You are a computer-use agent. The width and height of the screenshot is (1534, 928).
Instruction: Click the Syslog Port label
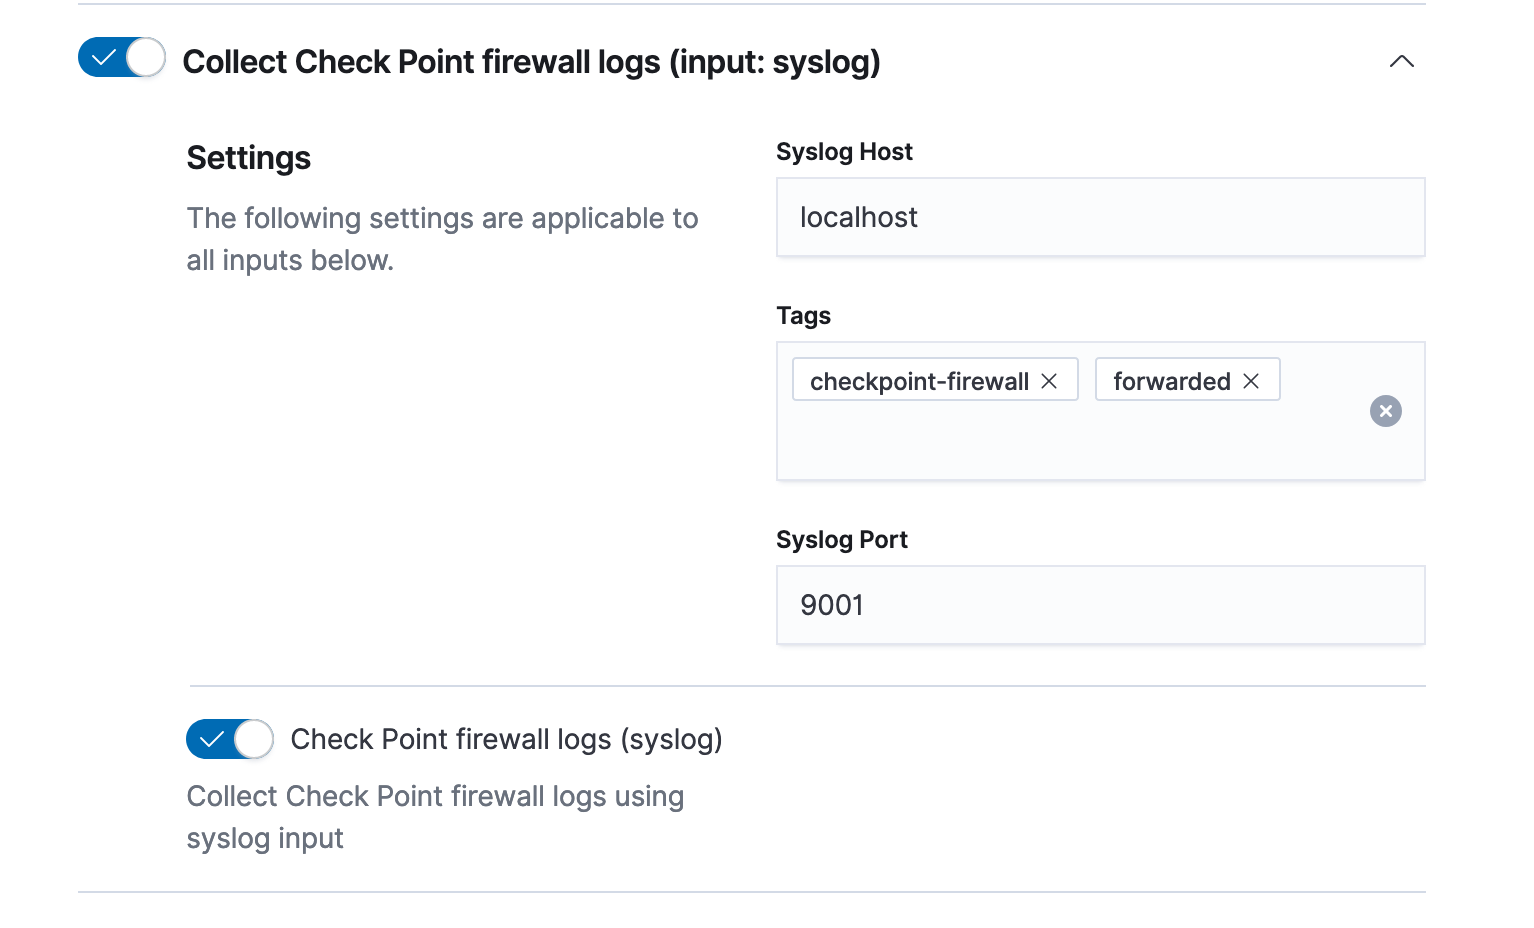pos(841,540)
